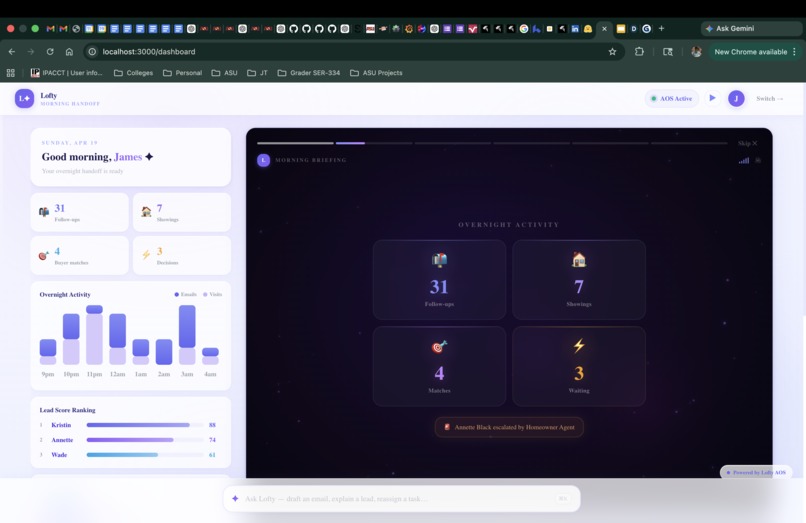Open the IPACCT User info bookmark

click(66, 73)
